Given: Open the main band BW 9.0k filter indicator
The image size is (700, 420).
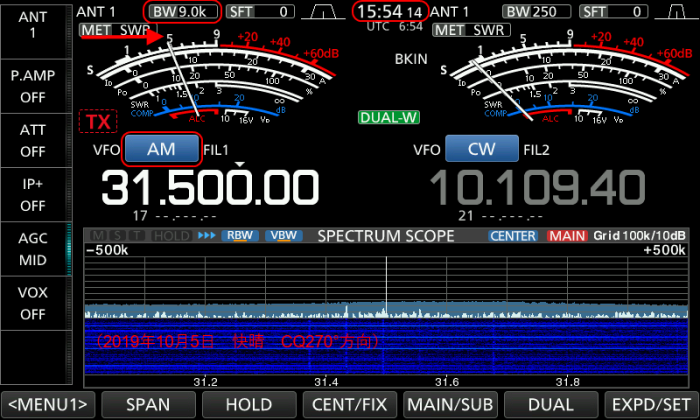Looking at the screenshot, I should coord(183,12).
